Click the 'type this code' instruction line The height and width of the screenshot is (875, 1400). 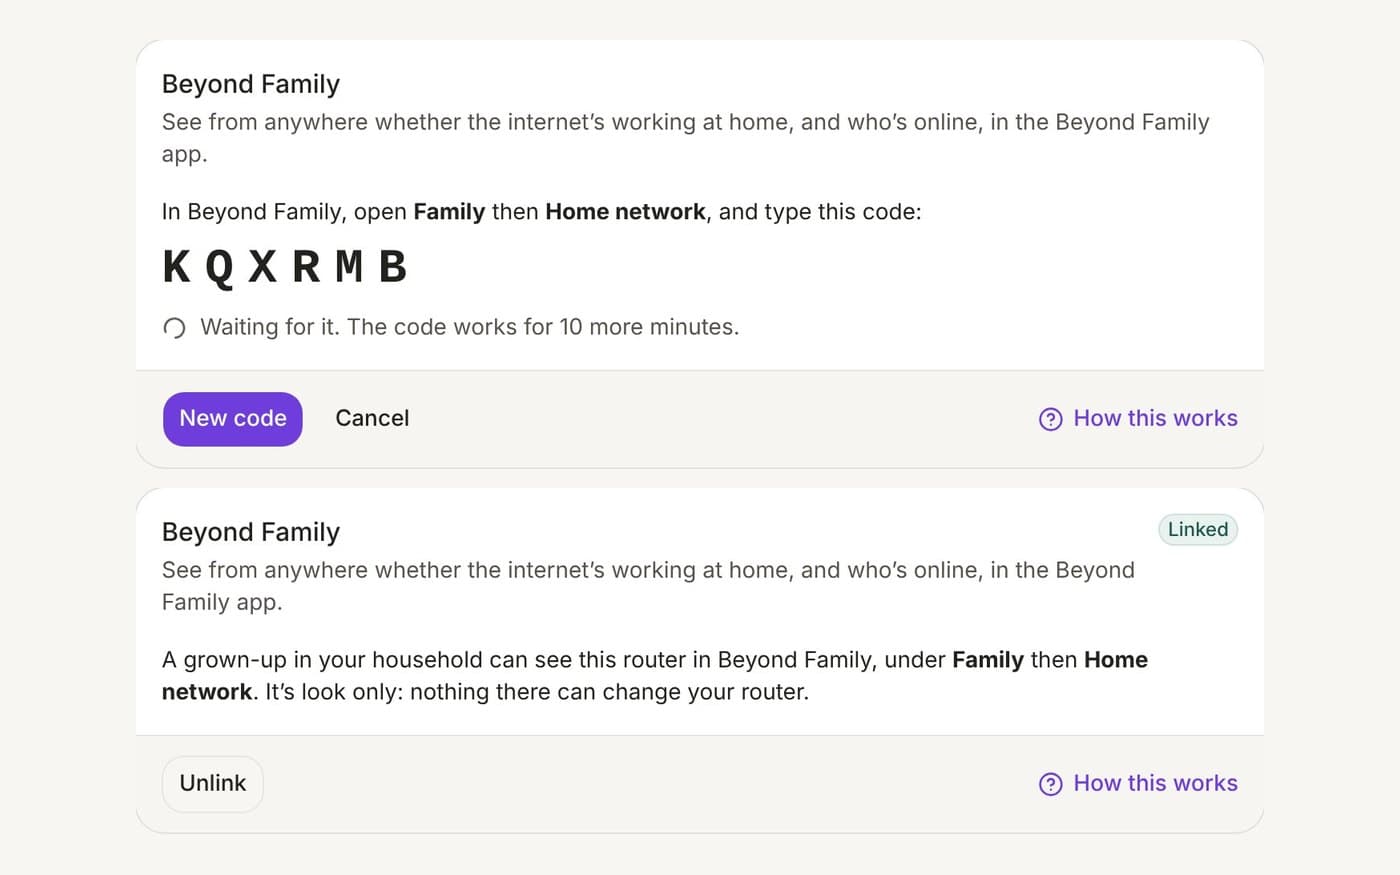pyautogui.click(x=542, y=212)
